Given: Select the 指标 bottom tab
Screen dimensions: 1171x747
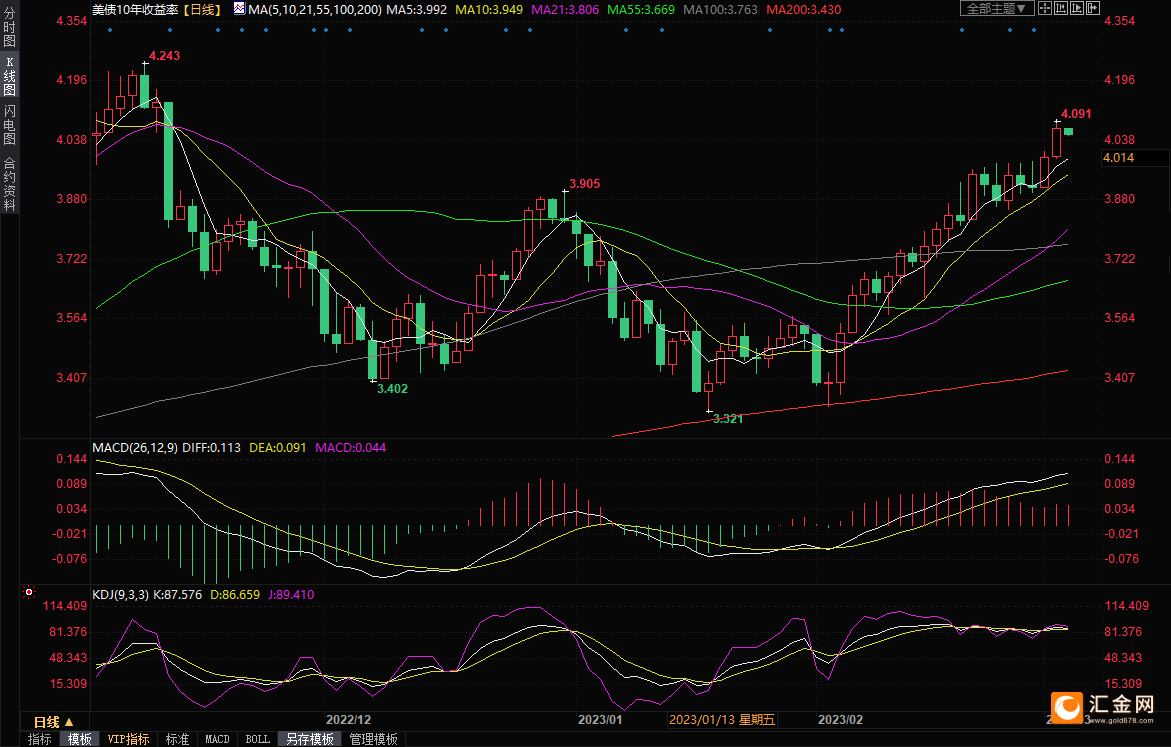Looking at the screenshot, I should tap(40, 739).
